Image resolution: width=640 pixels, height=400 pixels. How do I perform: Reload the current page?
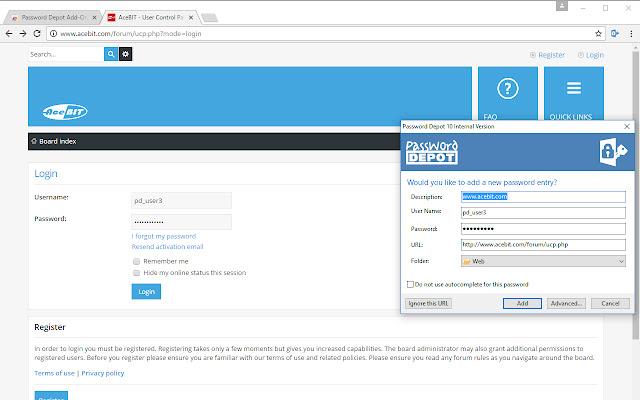[37, 34]
